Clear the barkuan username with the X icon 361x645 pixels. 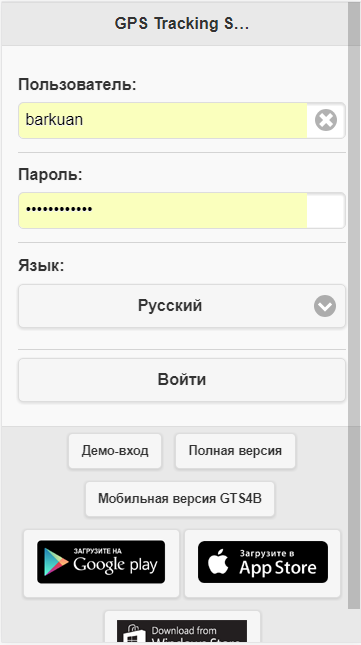(326, 120)
